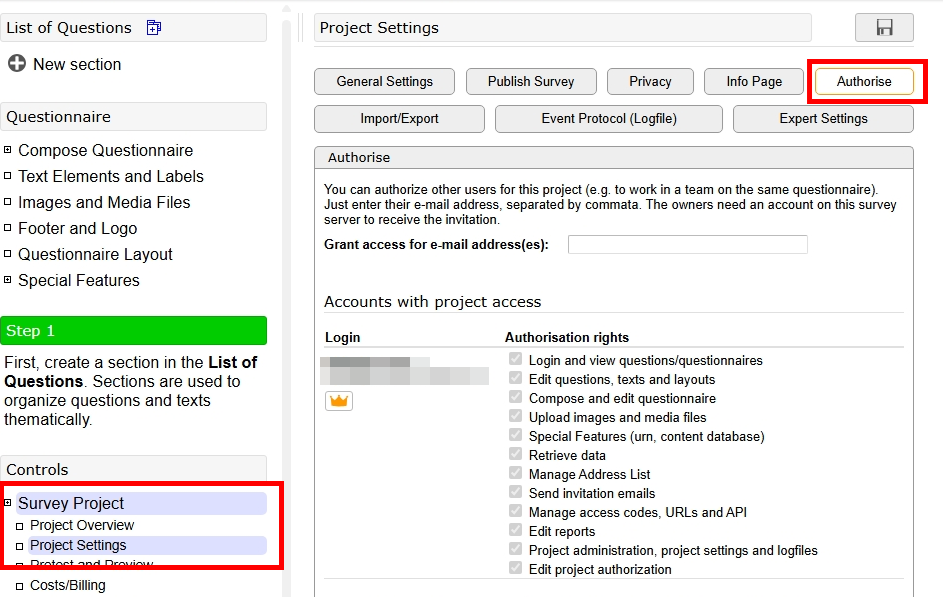Save settings using the floppy disk icon

884,28
